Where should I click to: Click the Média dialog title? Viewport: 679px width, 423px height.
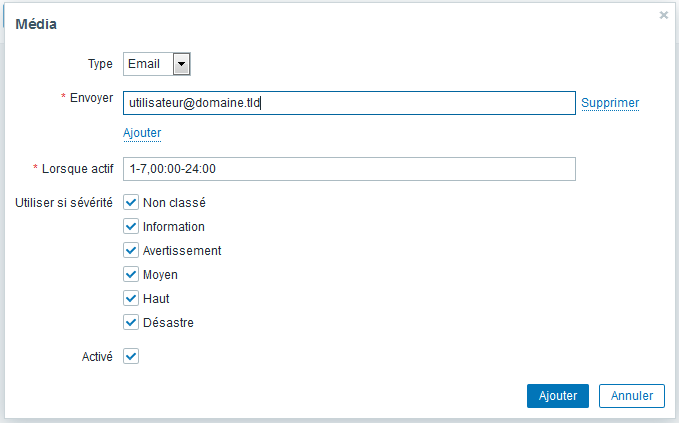tap(36, 24)
